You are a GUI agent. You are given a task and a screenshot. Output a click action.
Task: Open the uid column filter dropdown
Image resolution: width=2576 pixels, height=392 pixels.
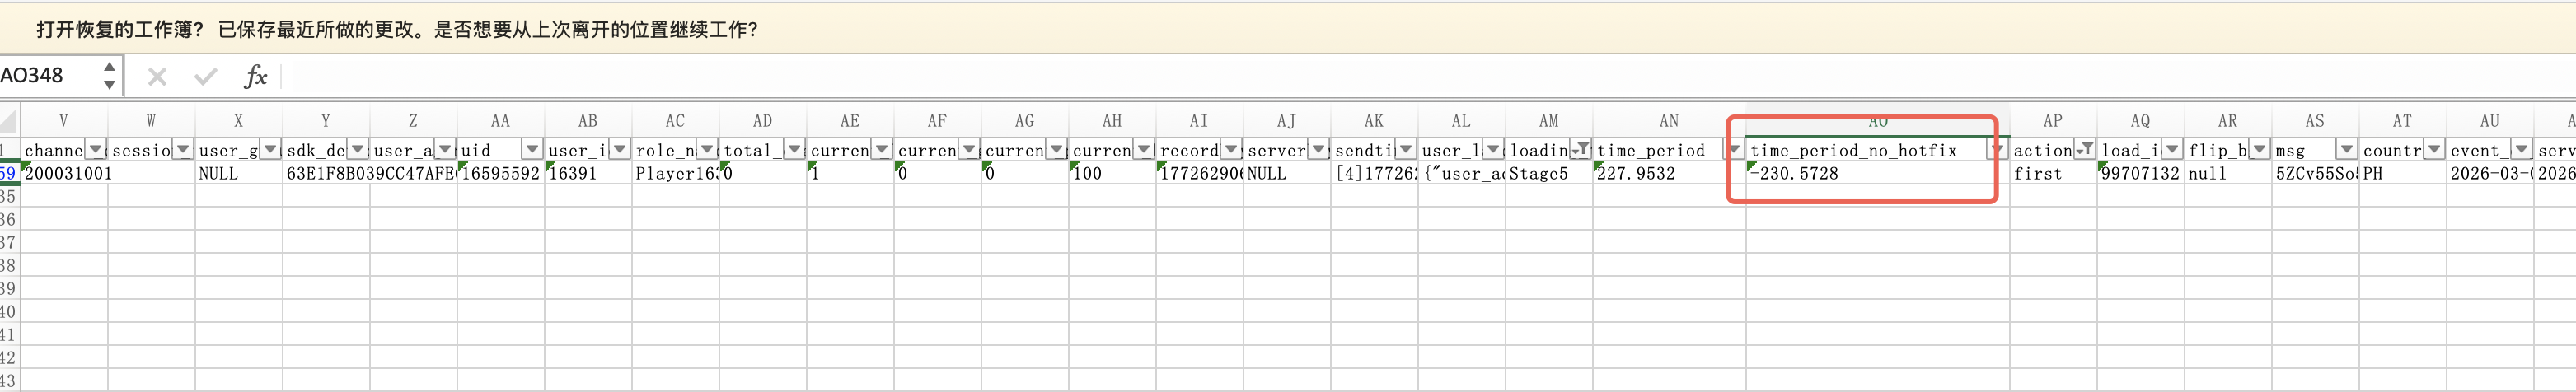(532, 150)
